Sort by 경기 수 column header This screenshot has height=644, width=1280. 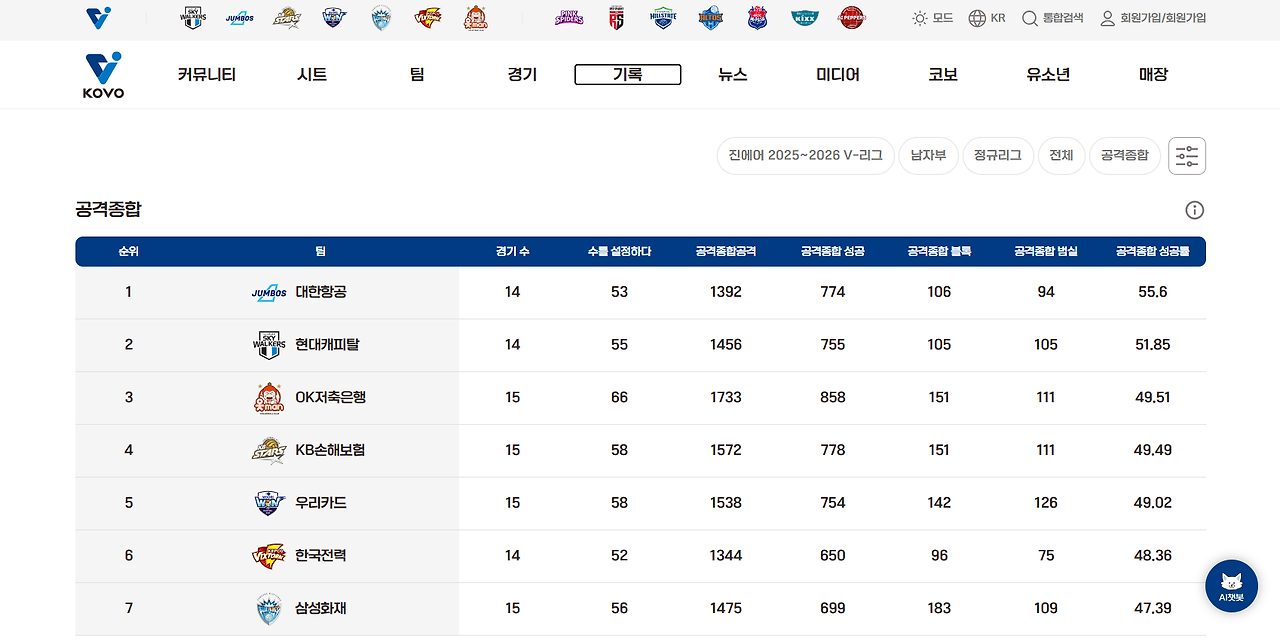(512, 252)
